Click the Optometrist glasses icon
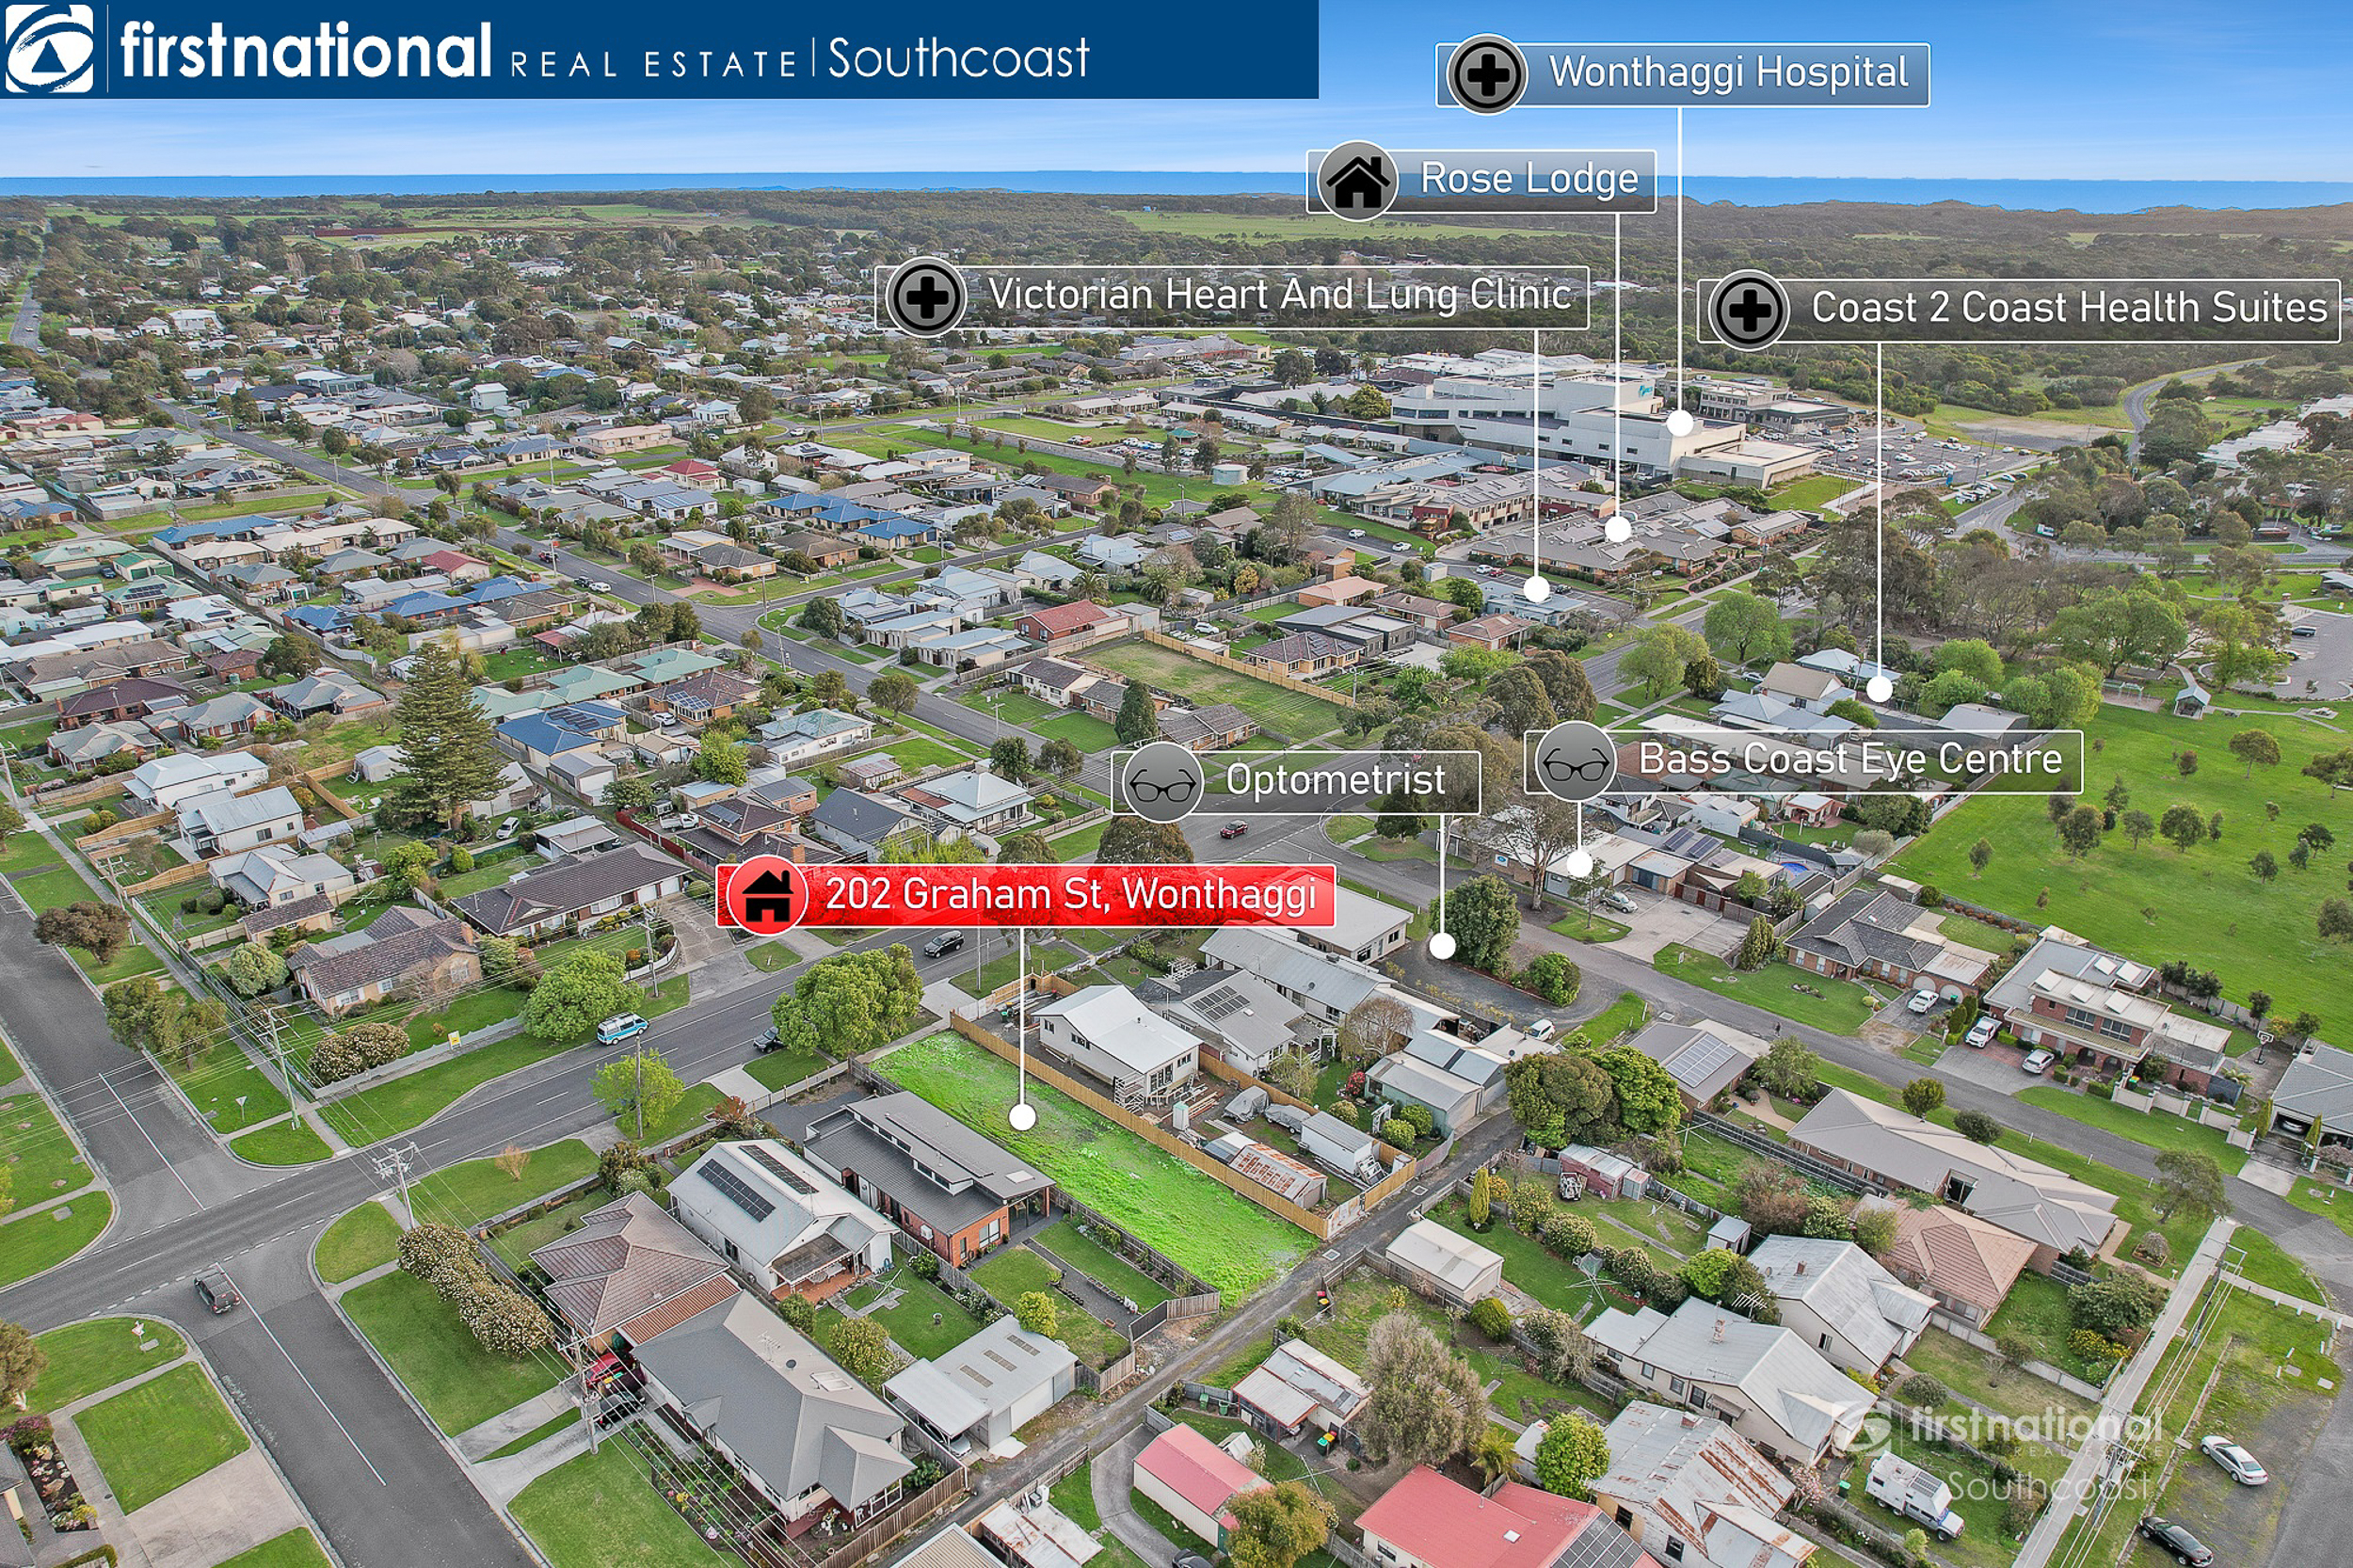 pos(1161,782)
